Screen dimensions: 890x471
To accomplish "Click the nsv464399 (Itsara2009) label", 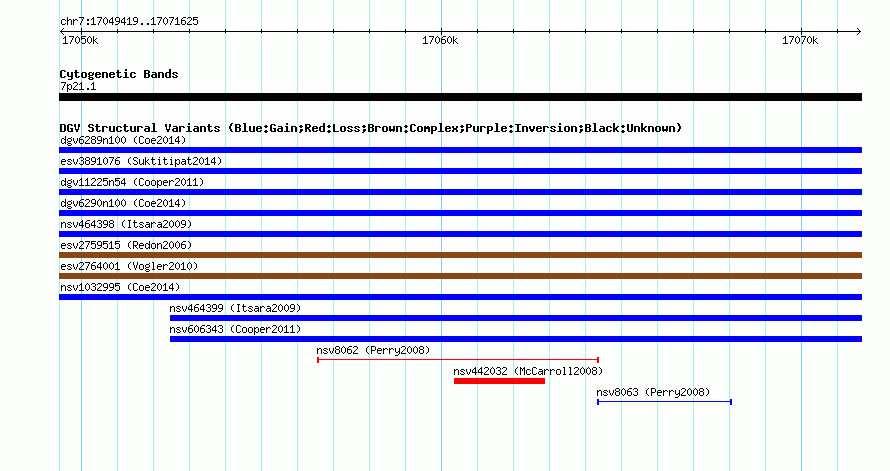I will click(235, 308).
